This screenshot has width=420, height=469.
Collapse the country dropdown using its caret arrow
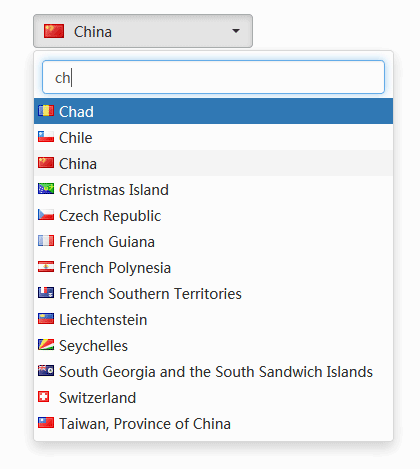[236, 31]
